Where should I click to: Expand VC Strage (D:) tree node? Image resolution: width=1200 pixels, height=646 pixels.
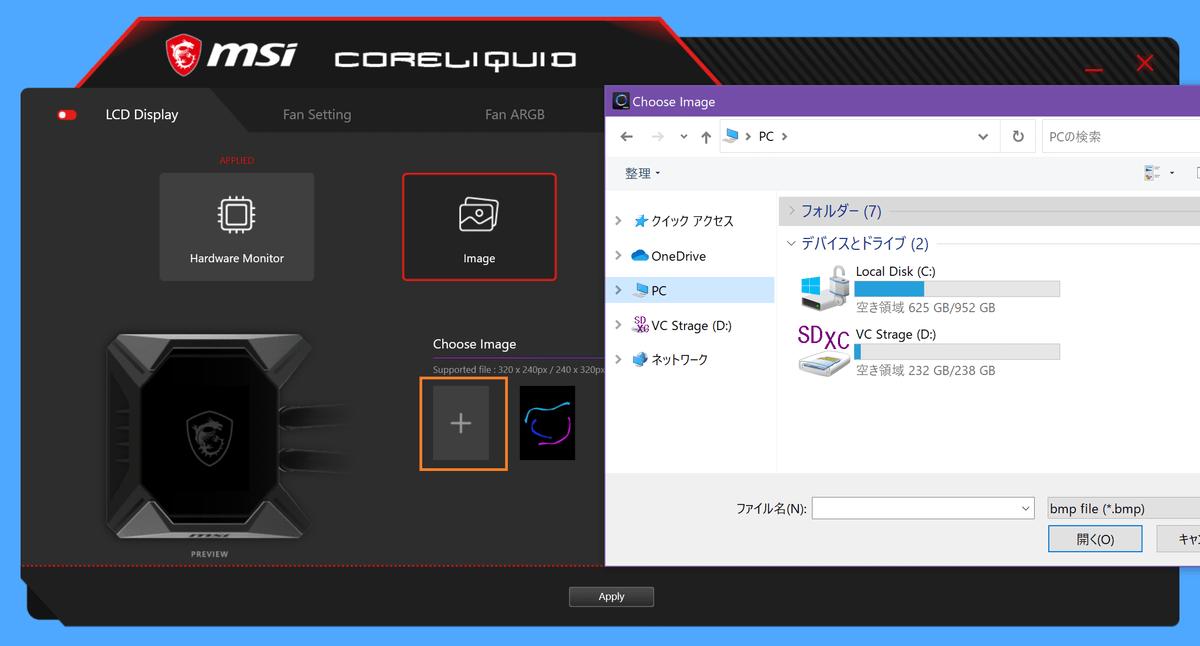coord(619,325)
